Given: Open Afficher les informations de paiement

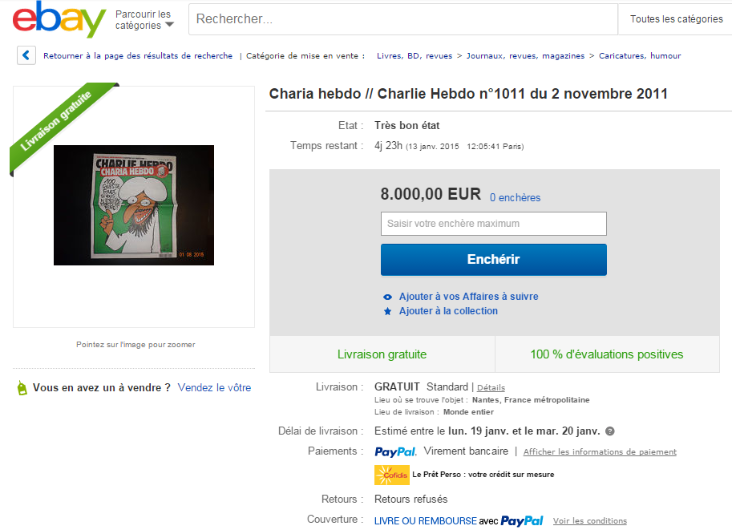Looking at the screenshot, I should pos(599,452).
